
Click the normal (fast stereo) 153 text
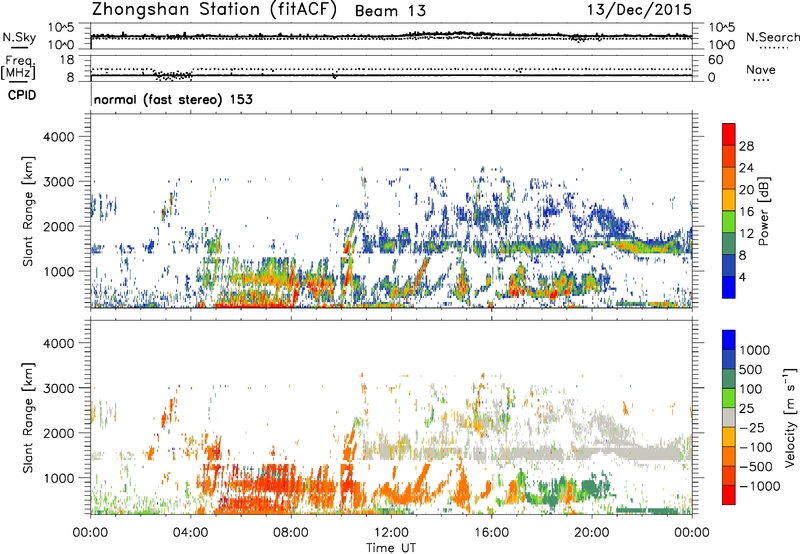point(173,99)
